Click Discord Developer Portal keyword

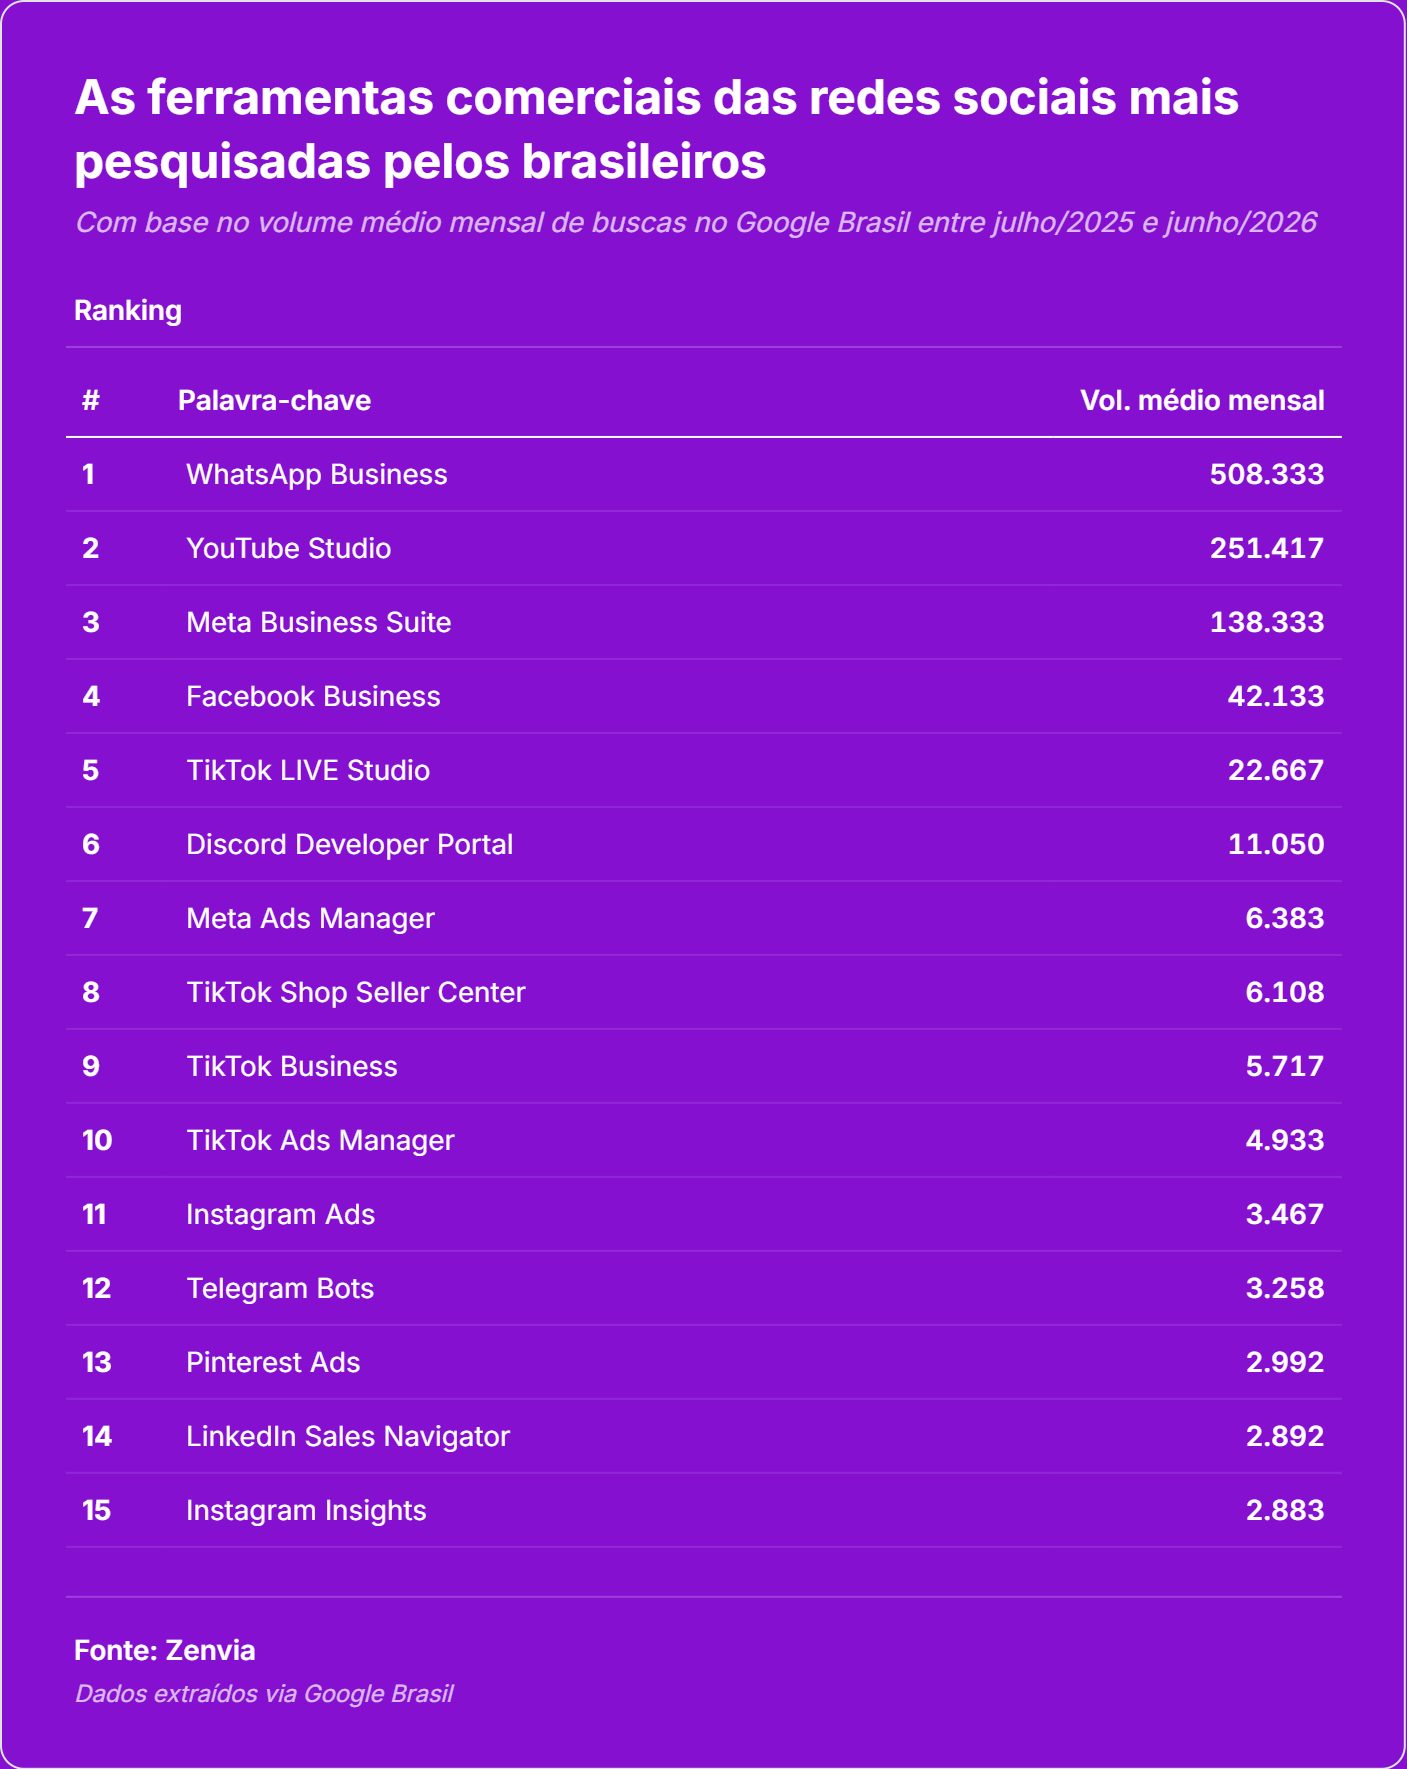[x=350, y=845]
